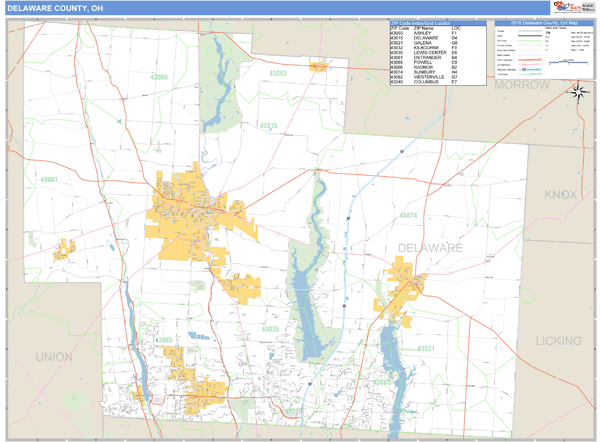Click the 43035 ZIP label on the map
This screenshot has height=442, width=600.
pos(270,329)
